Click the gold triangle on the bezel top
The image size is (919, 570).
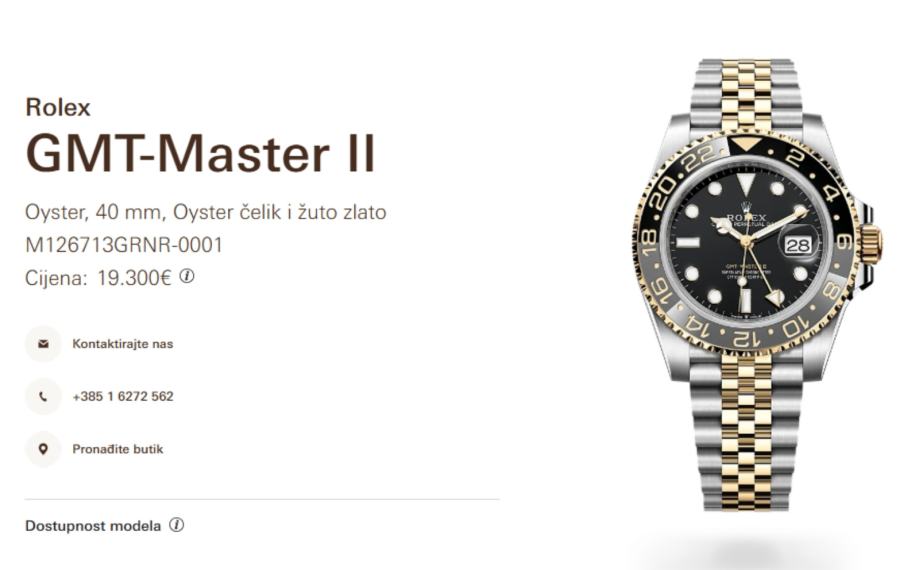(746, 144)
